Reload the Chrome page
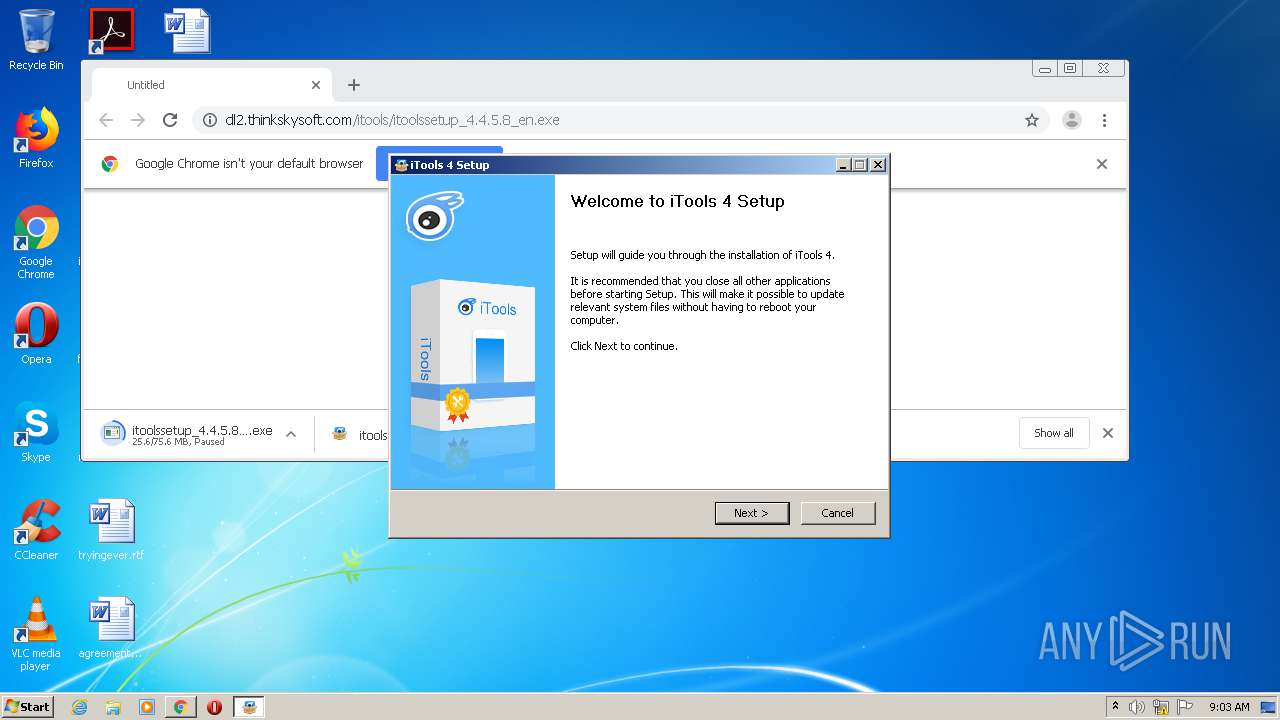This screenshot has height=720, width=1280. (x=170, y=120)
